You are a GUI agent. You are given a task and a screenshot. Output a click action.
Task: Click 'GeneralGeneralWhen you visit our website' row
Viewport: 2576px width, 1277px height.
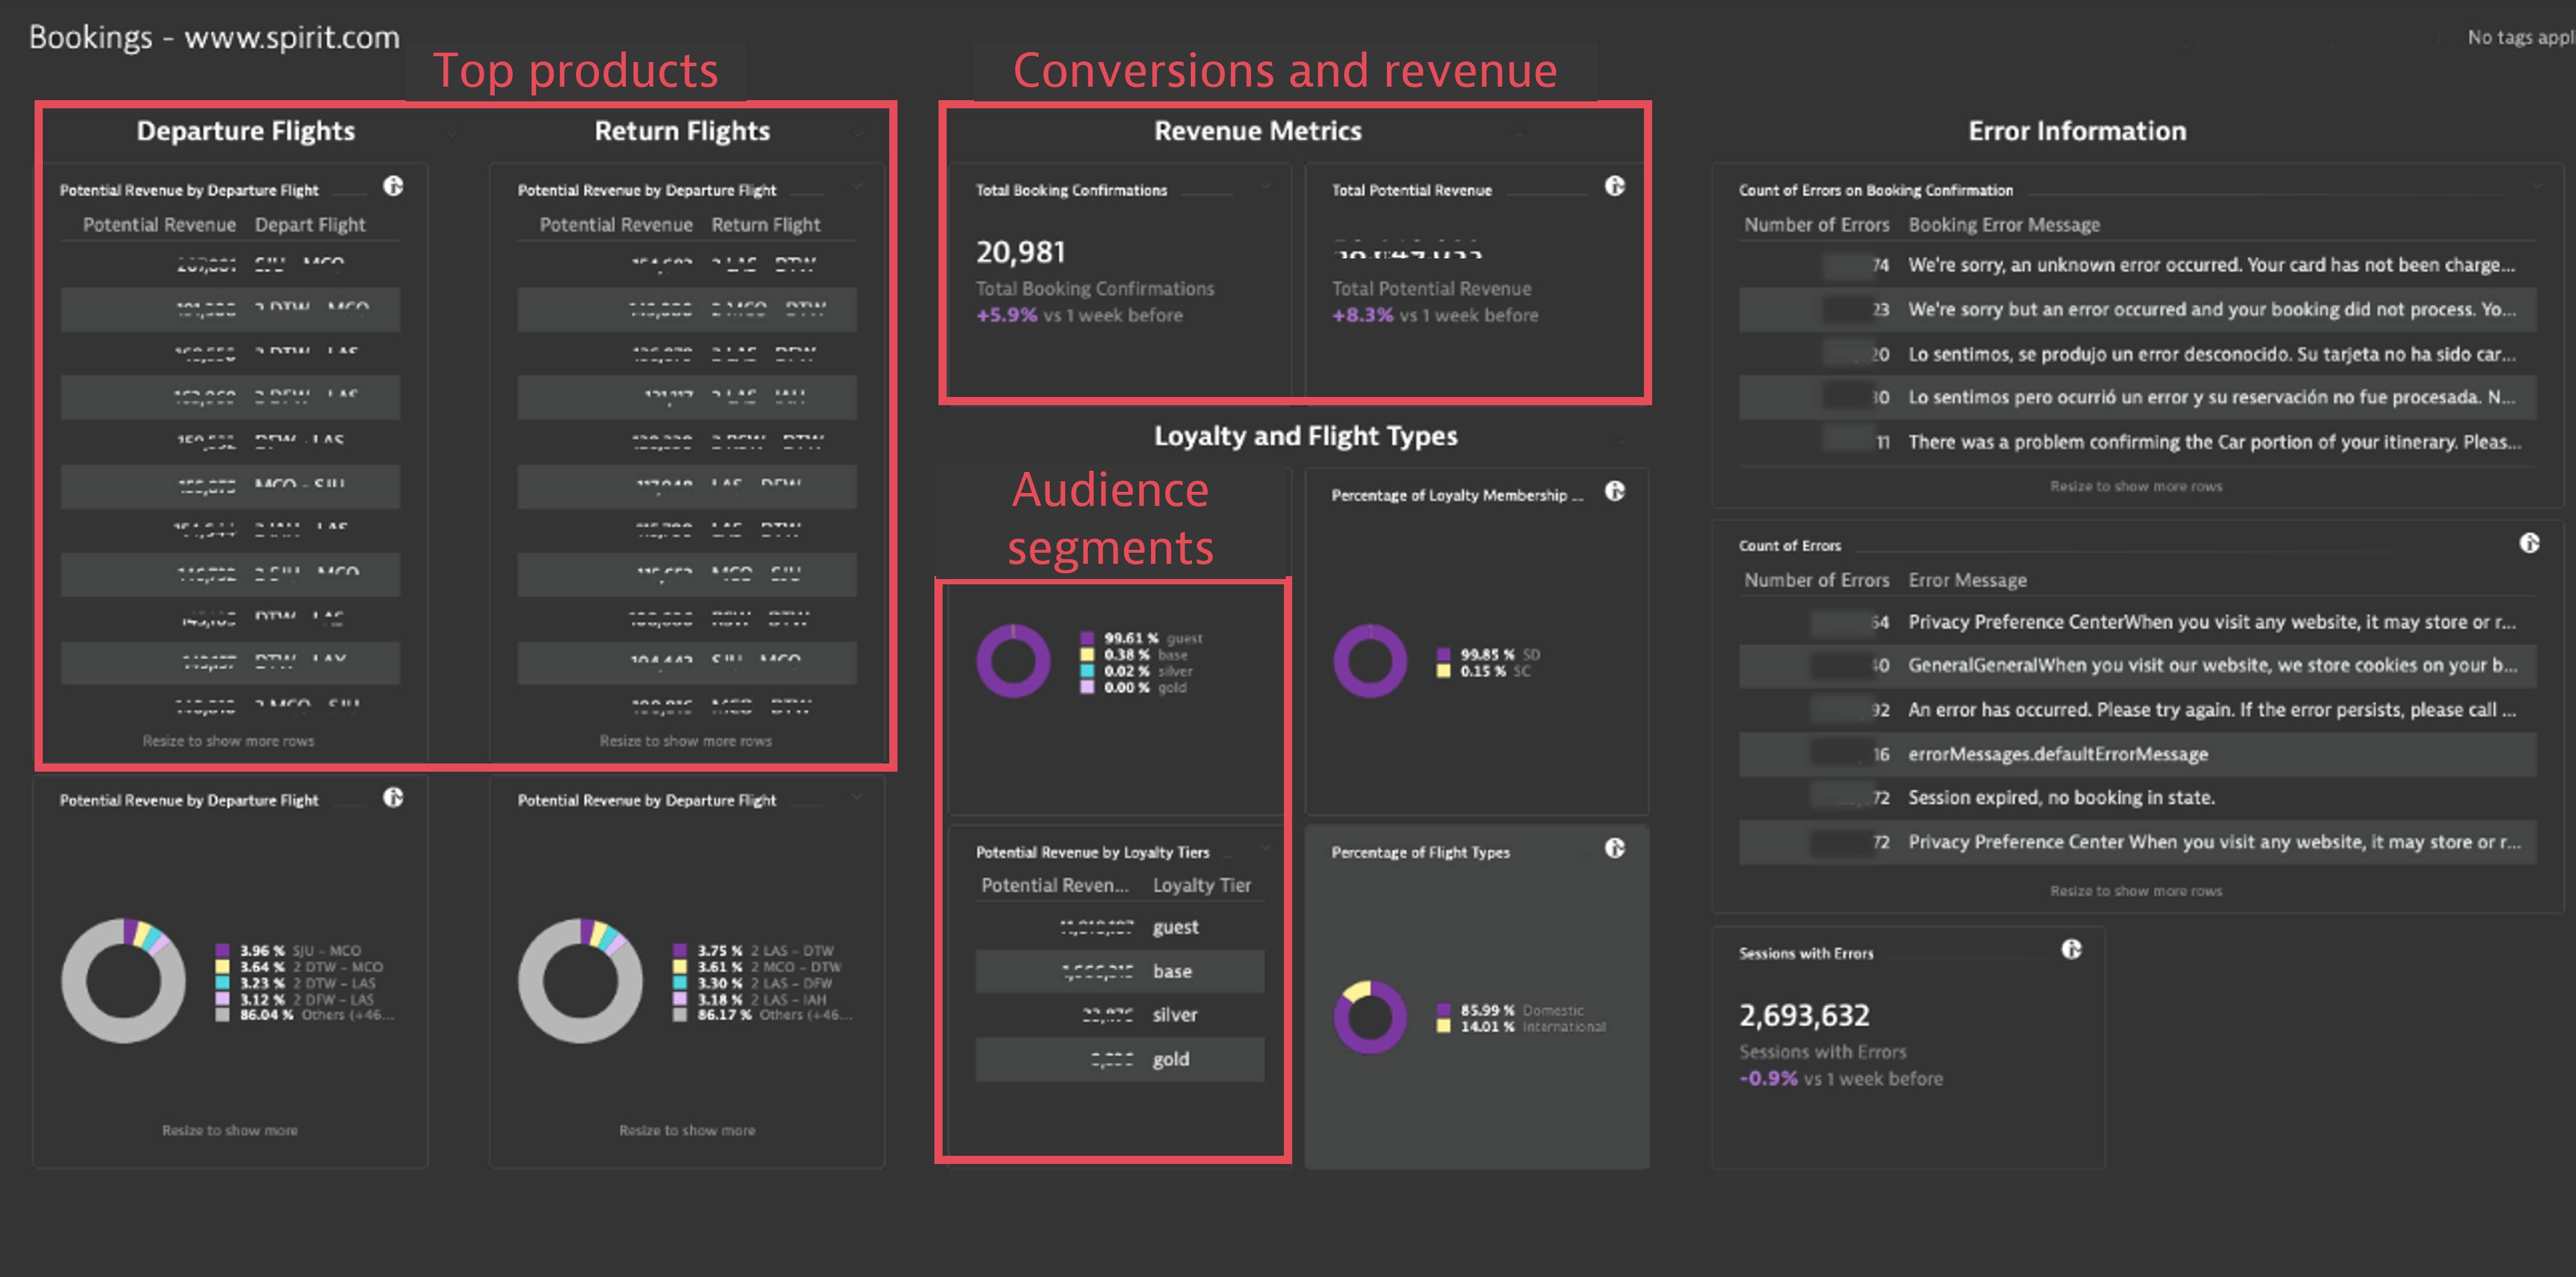[x=2138, y=665]
